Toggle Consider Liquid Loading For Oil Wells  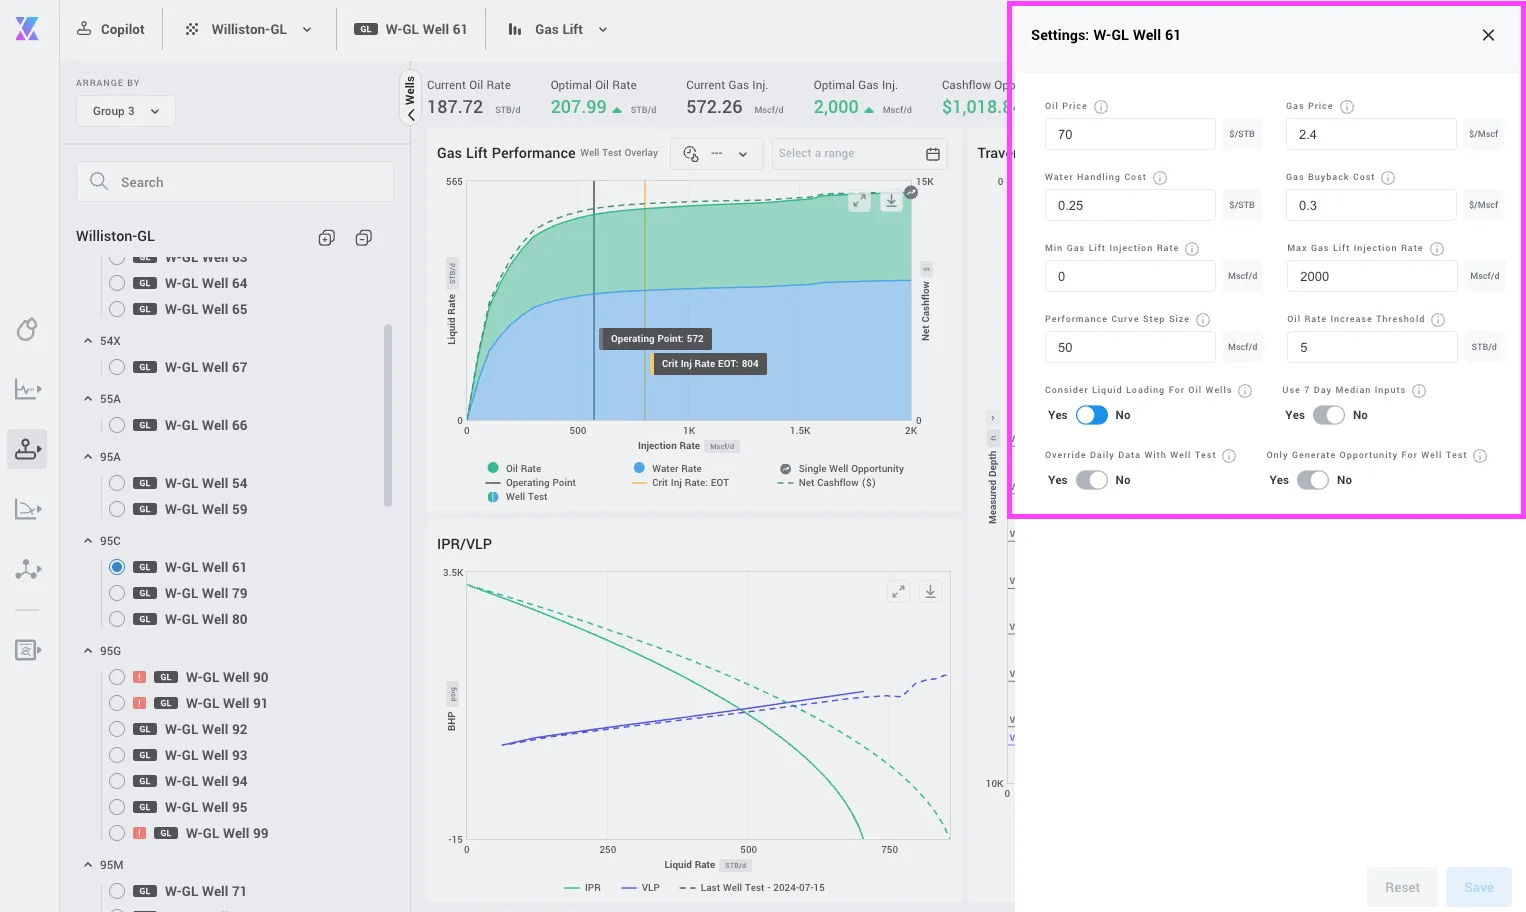point(1091,415)
